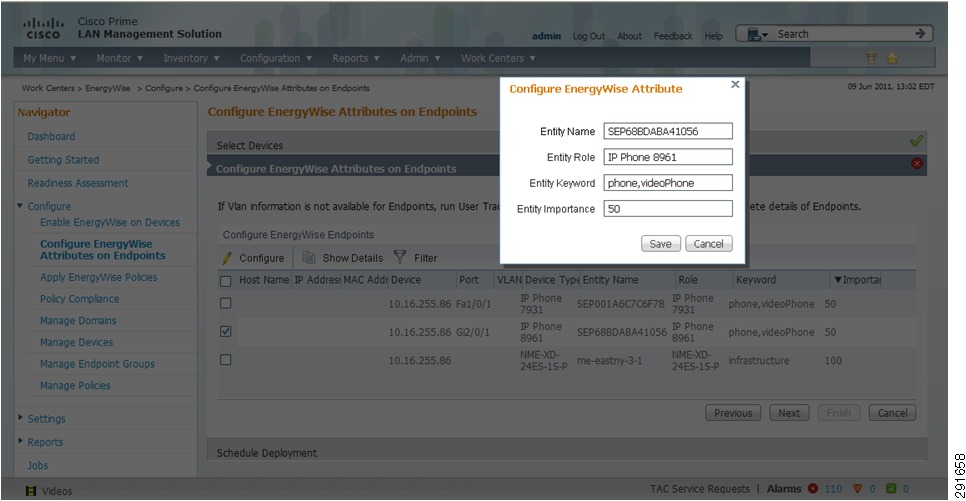Select Apply EnergyWise Policies

pyautogui.click(x=99, y=277)
